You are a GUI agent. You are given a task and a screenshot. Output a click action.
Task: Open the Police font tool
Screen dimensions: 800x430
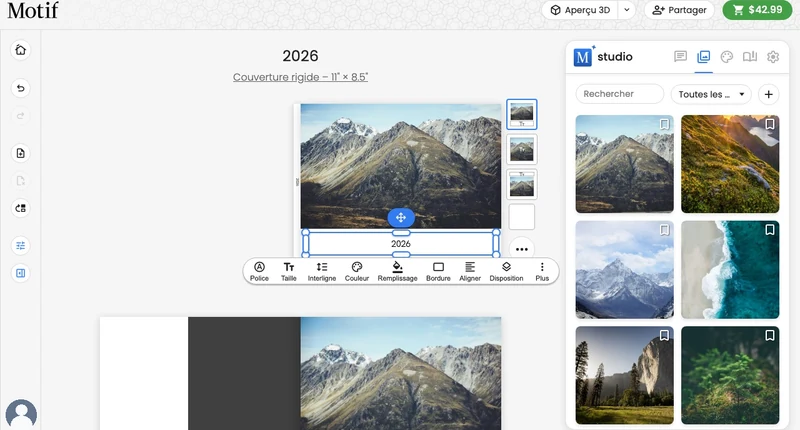259,271
